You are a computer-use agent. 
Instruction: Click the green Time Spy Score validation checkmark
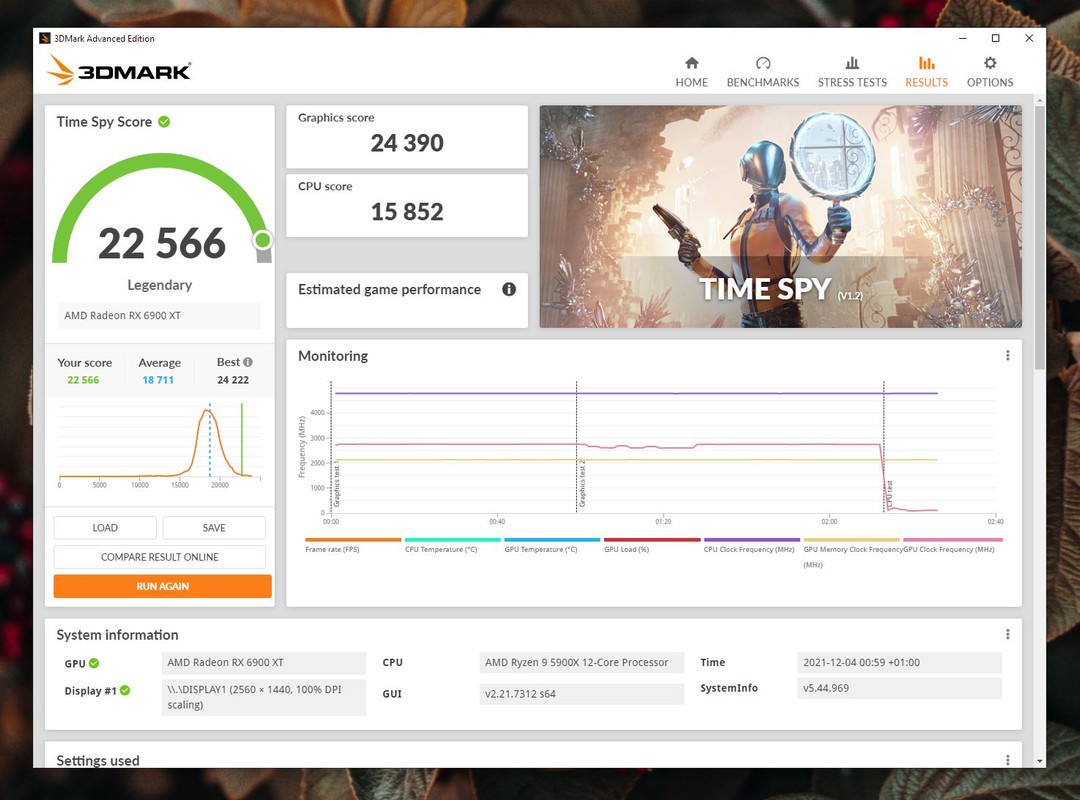click(x=164, y=122)
